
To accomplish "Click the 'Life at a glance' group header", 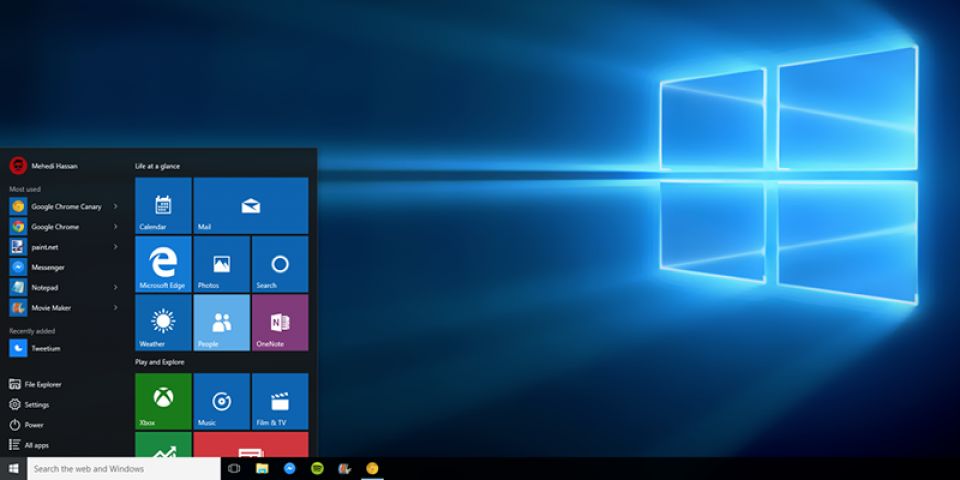I will [x=157, y=166].
